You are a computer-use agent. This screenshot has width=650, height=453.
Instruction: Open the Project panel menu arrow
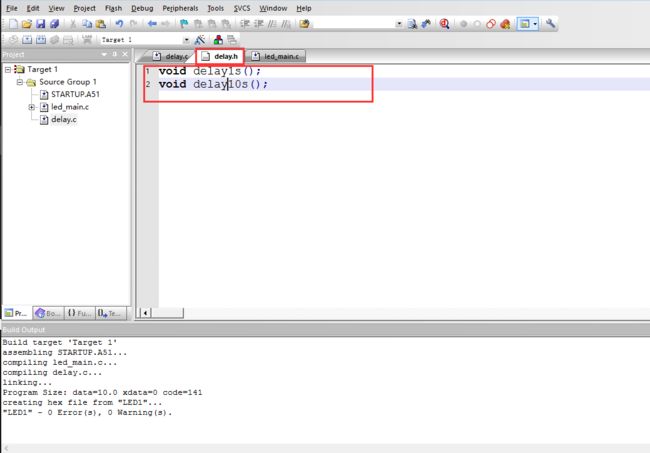[104, 54]
